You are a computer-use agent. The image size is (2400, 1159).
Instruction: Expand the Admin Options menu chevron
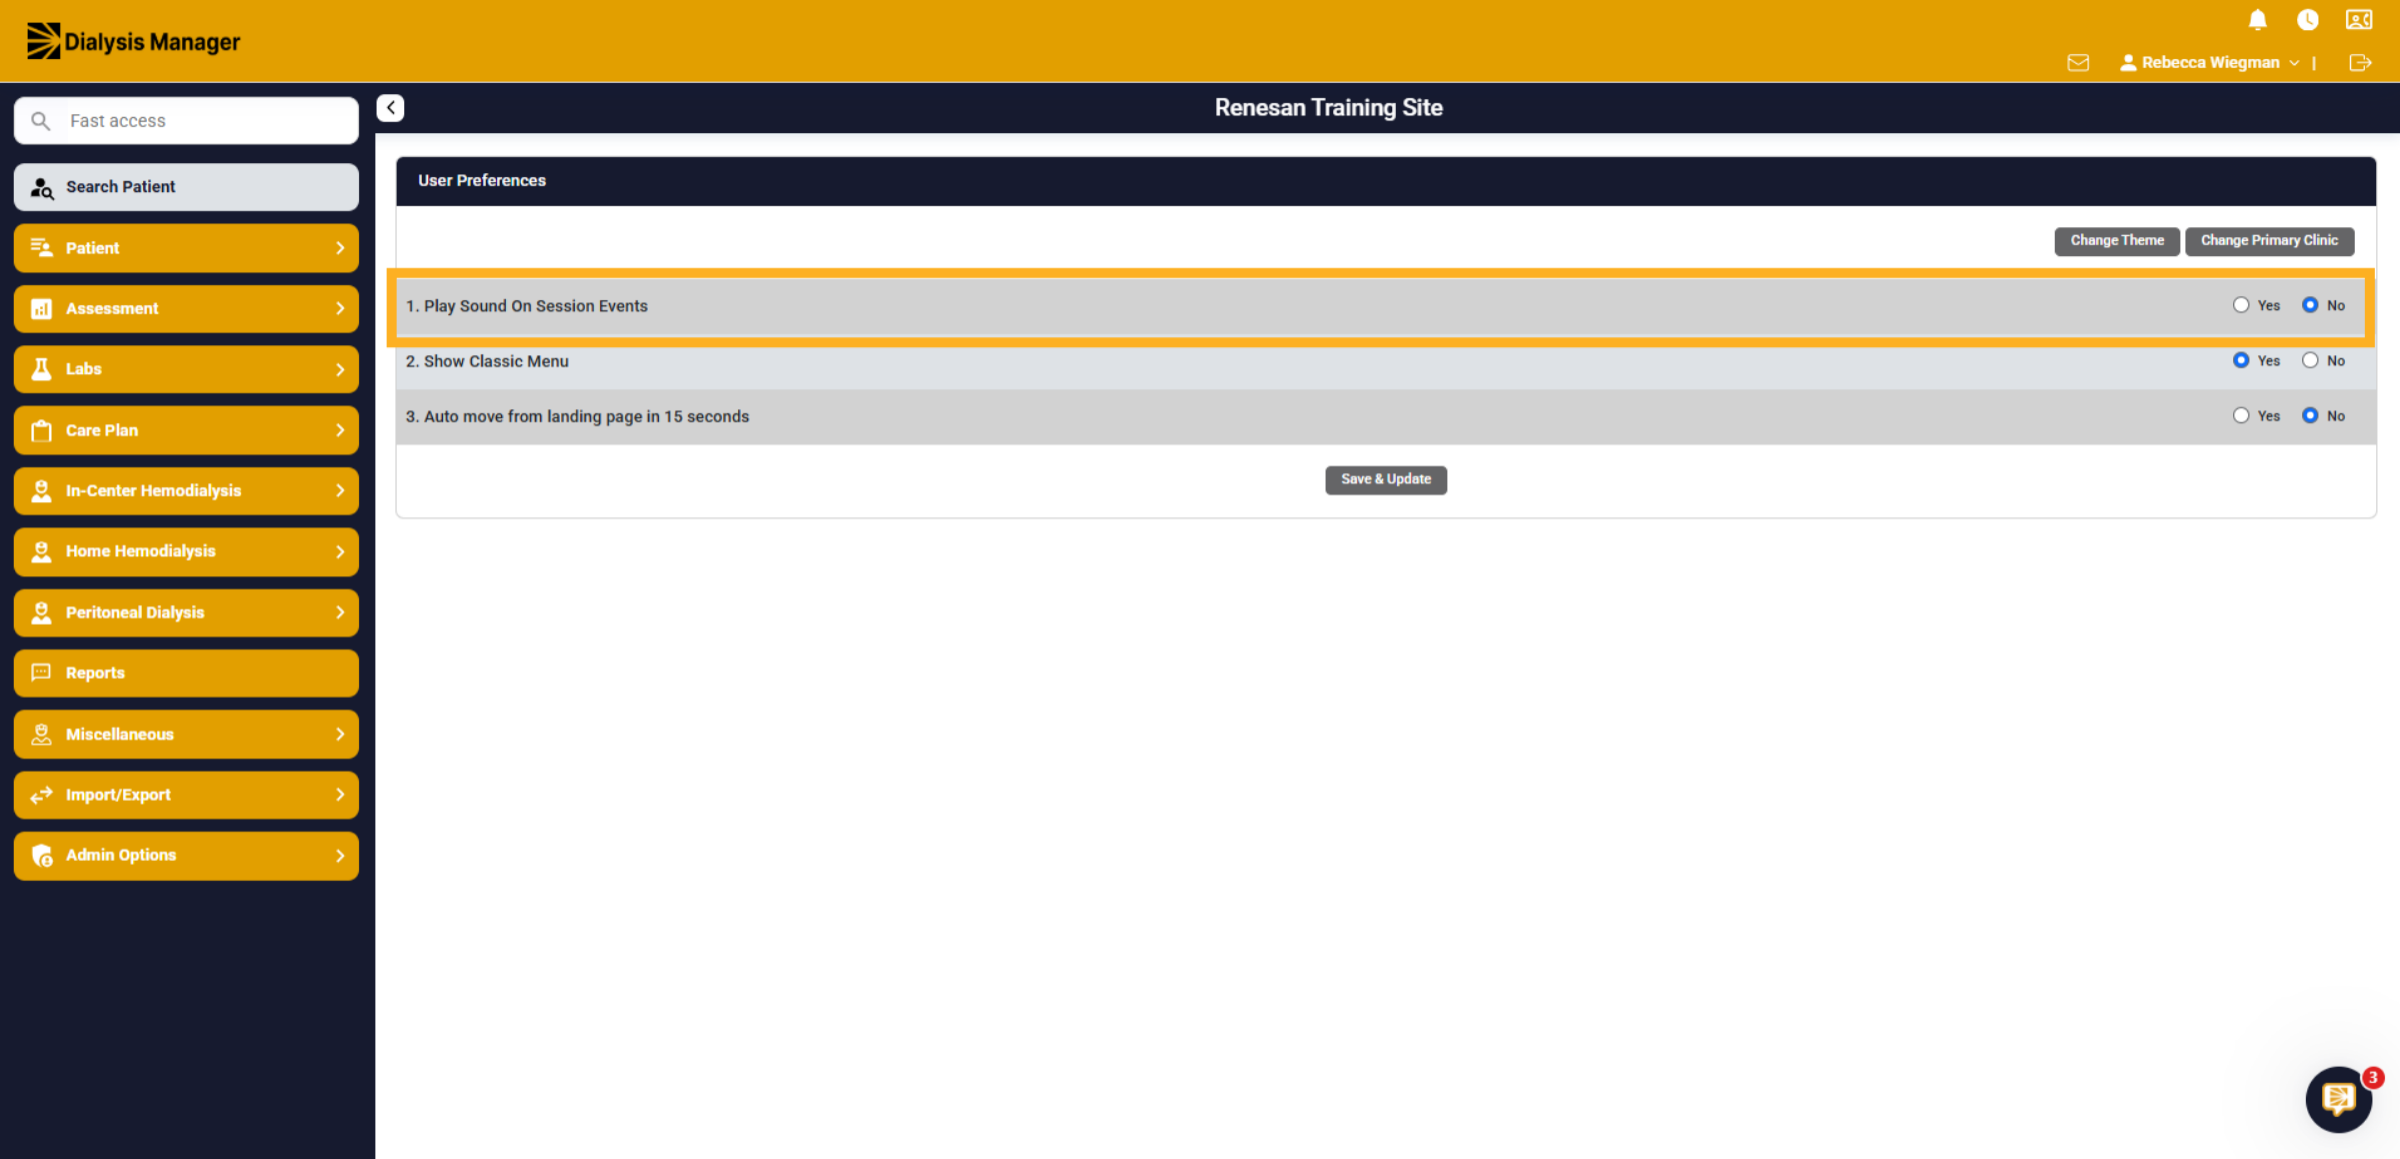tap(340, 856)
